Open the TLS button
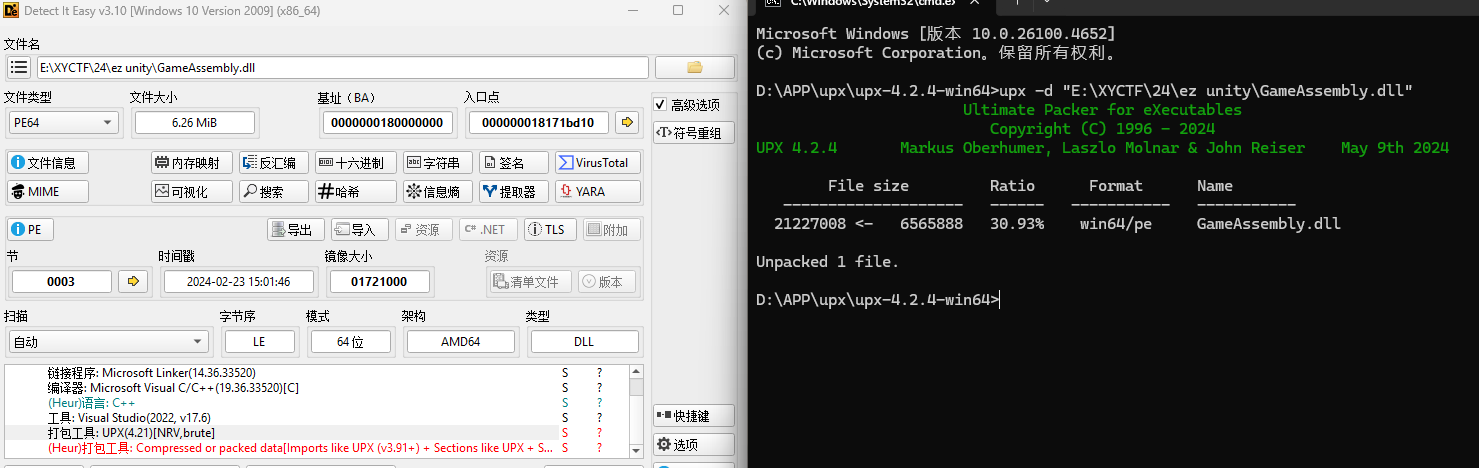The image size is (1479, 468). coord(550,229)
